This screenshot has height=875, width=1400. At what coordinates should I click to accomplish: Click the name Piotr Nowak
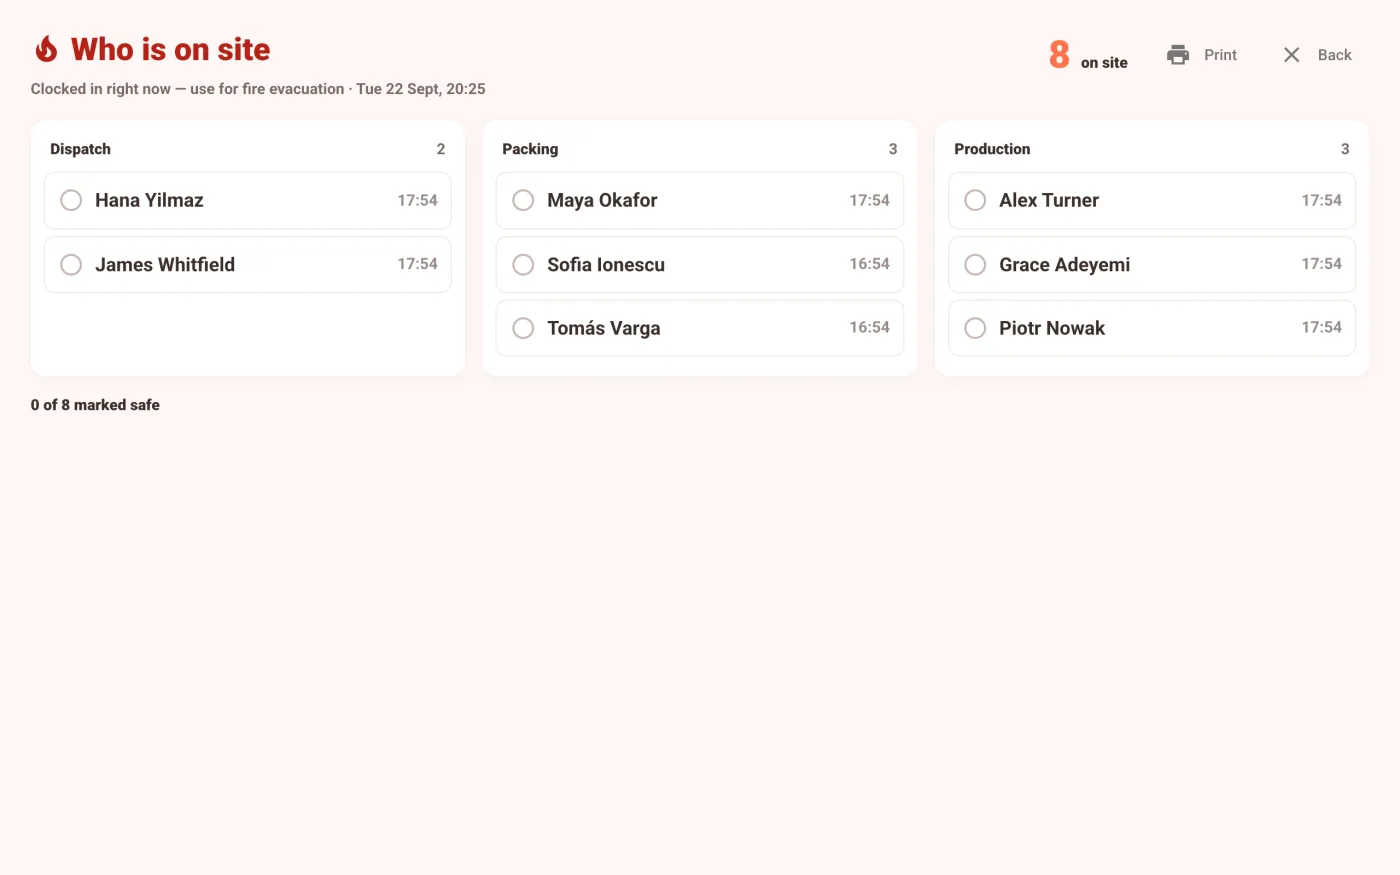[x=1052, y=328]
